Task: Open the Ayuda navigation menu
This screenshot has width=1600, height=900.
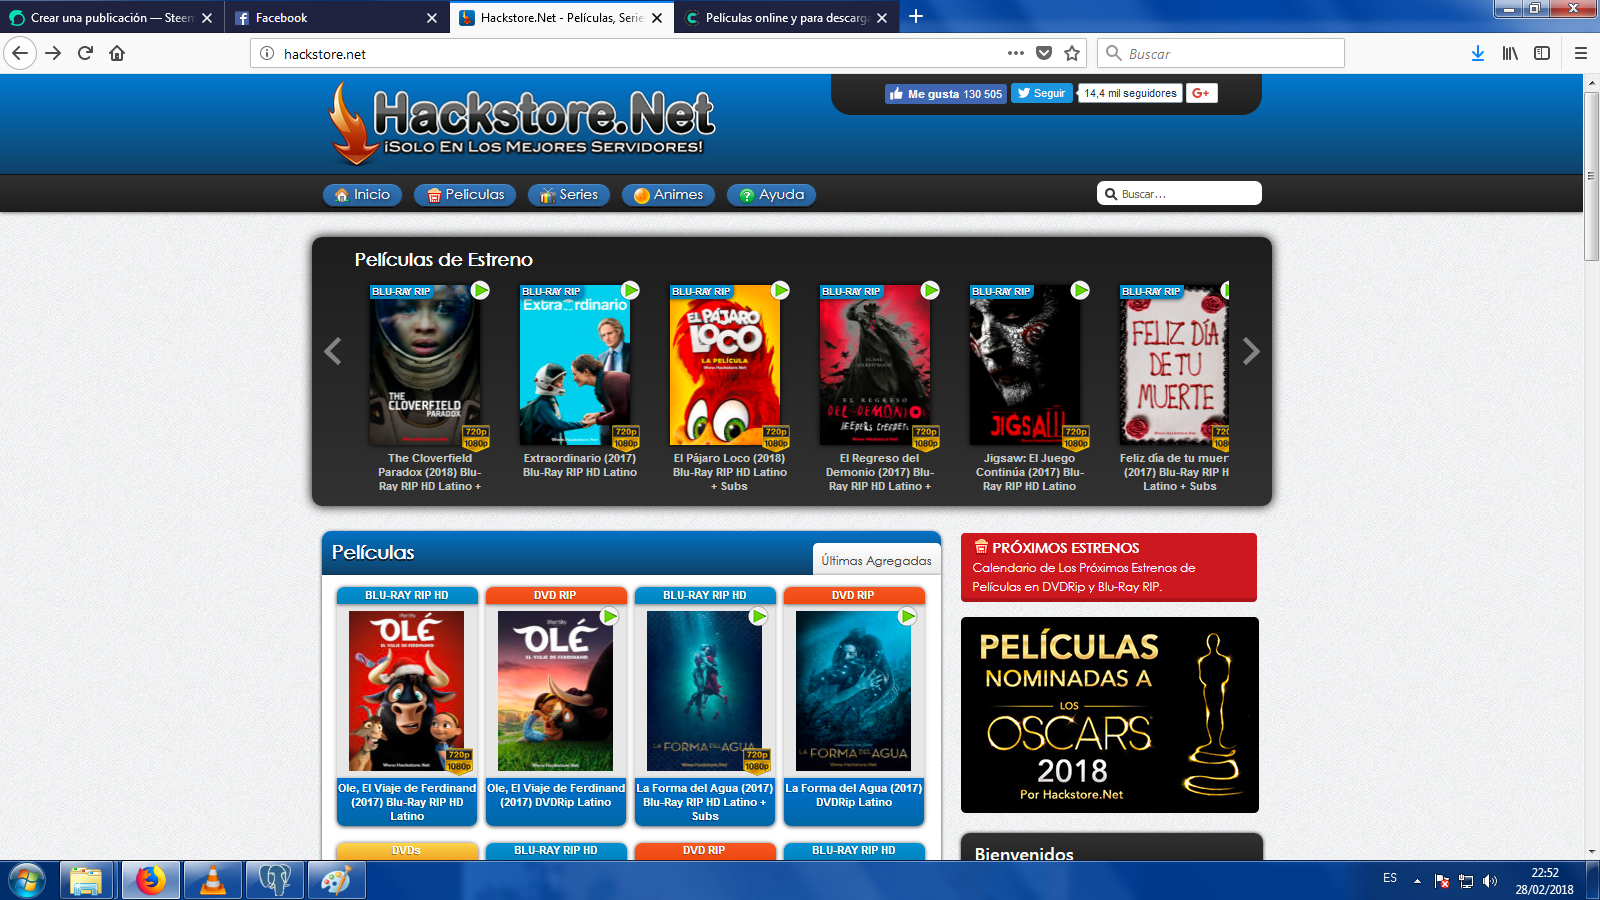Action: click(771, 195)
